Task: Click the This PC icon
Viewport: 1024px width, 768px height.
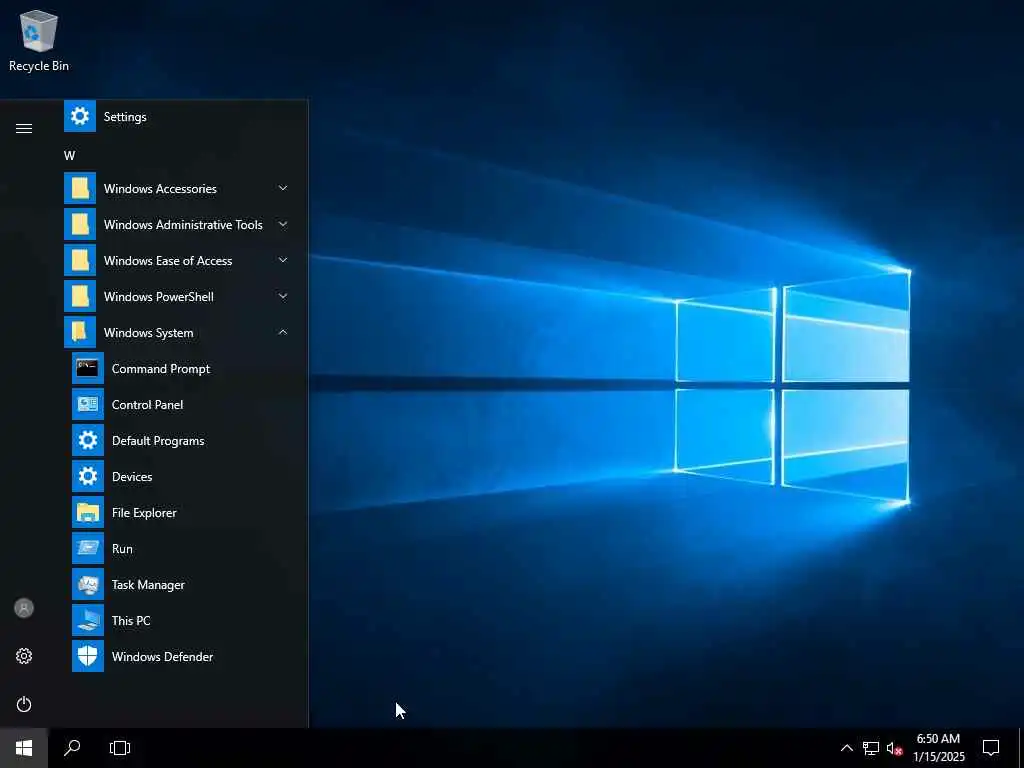Action: [x=88, y=620]
